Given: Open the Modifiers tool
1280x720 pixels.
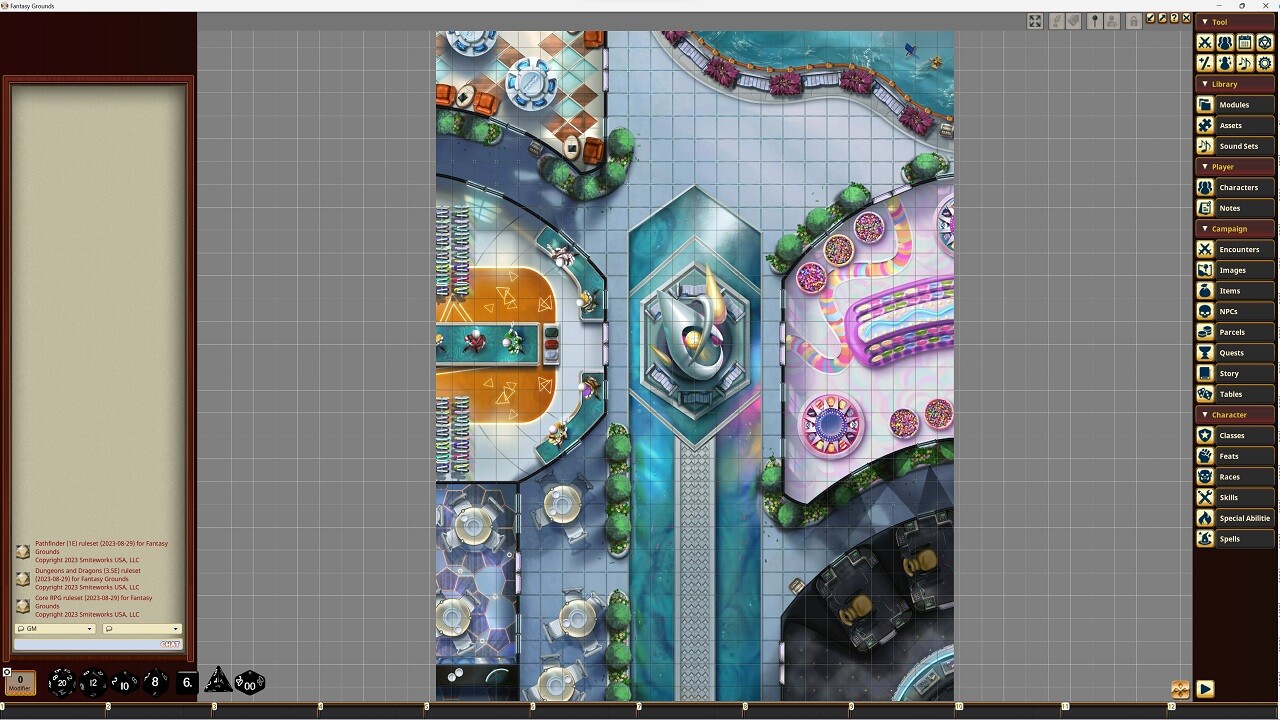Looking at the screenshot, I should 1204,62.
